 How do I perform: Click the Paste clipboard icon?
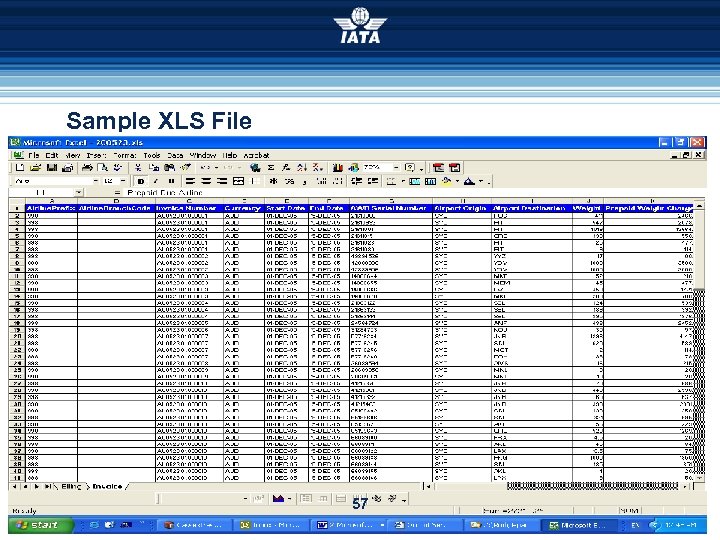tap(169, 168)
